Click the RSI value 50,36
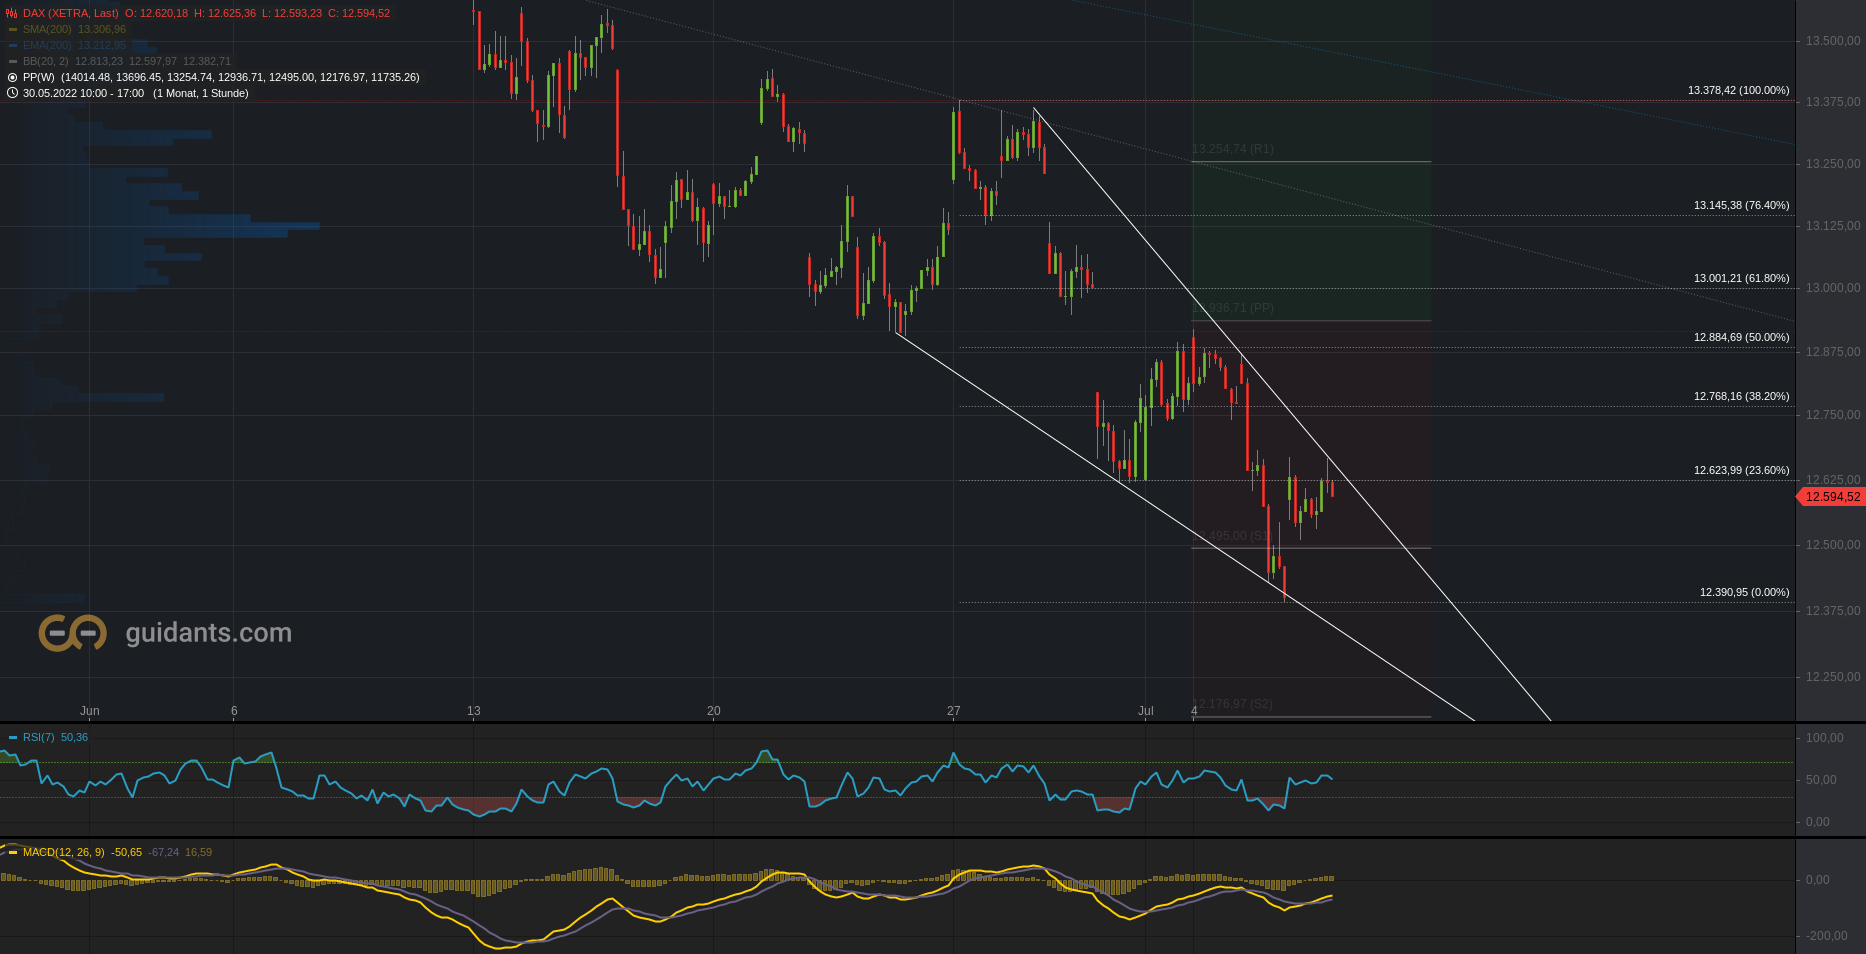The image size is (1866, 954). click(x=74, y=737)
